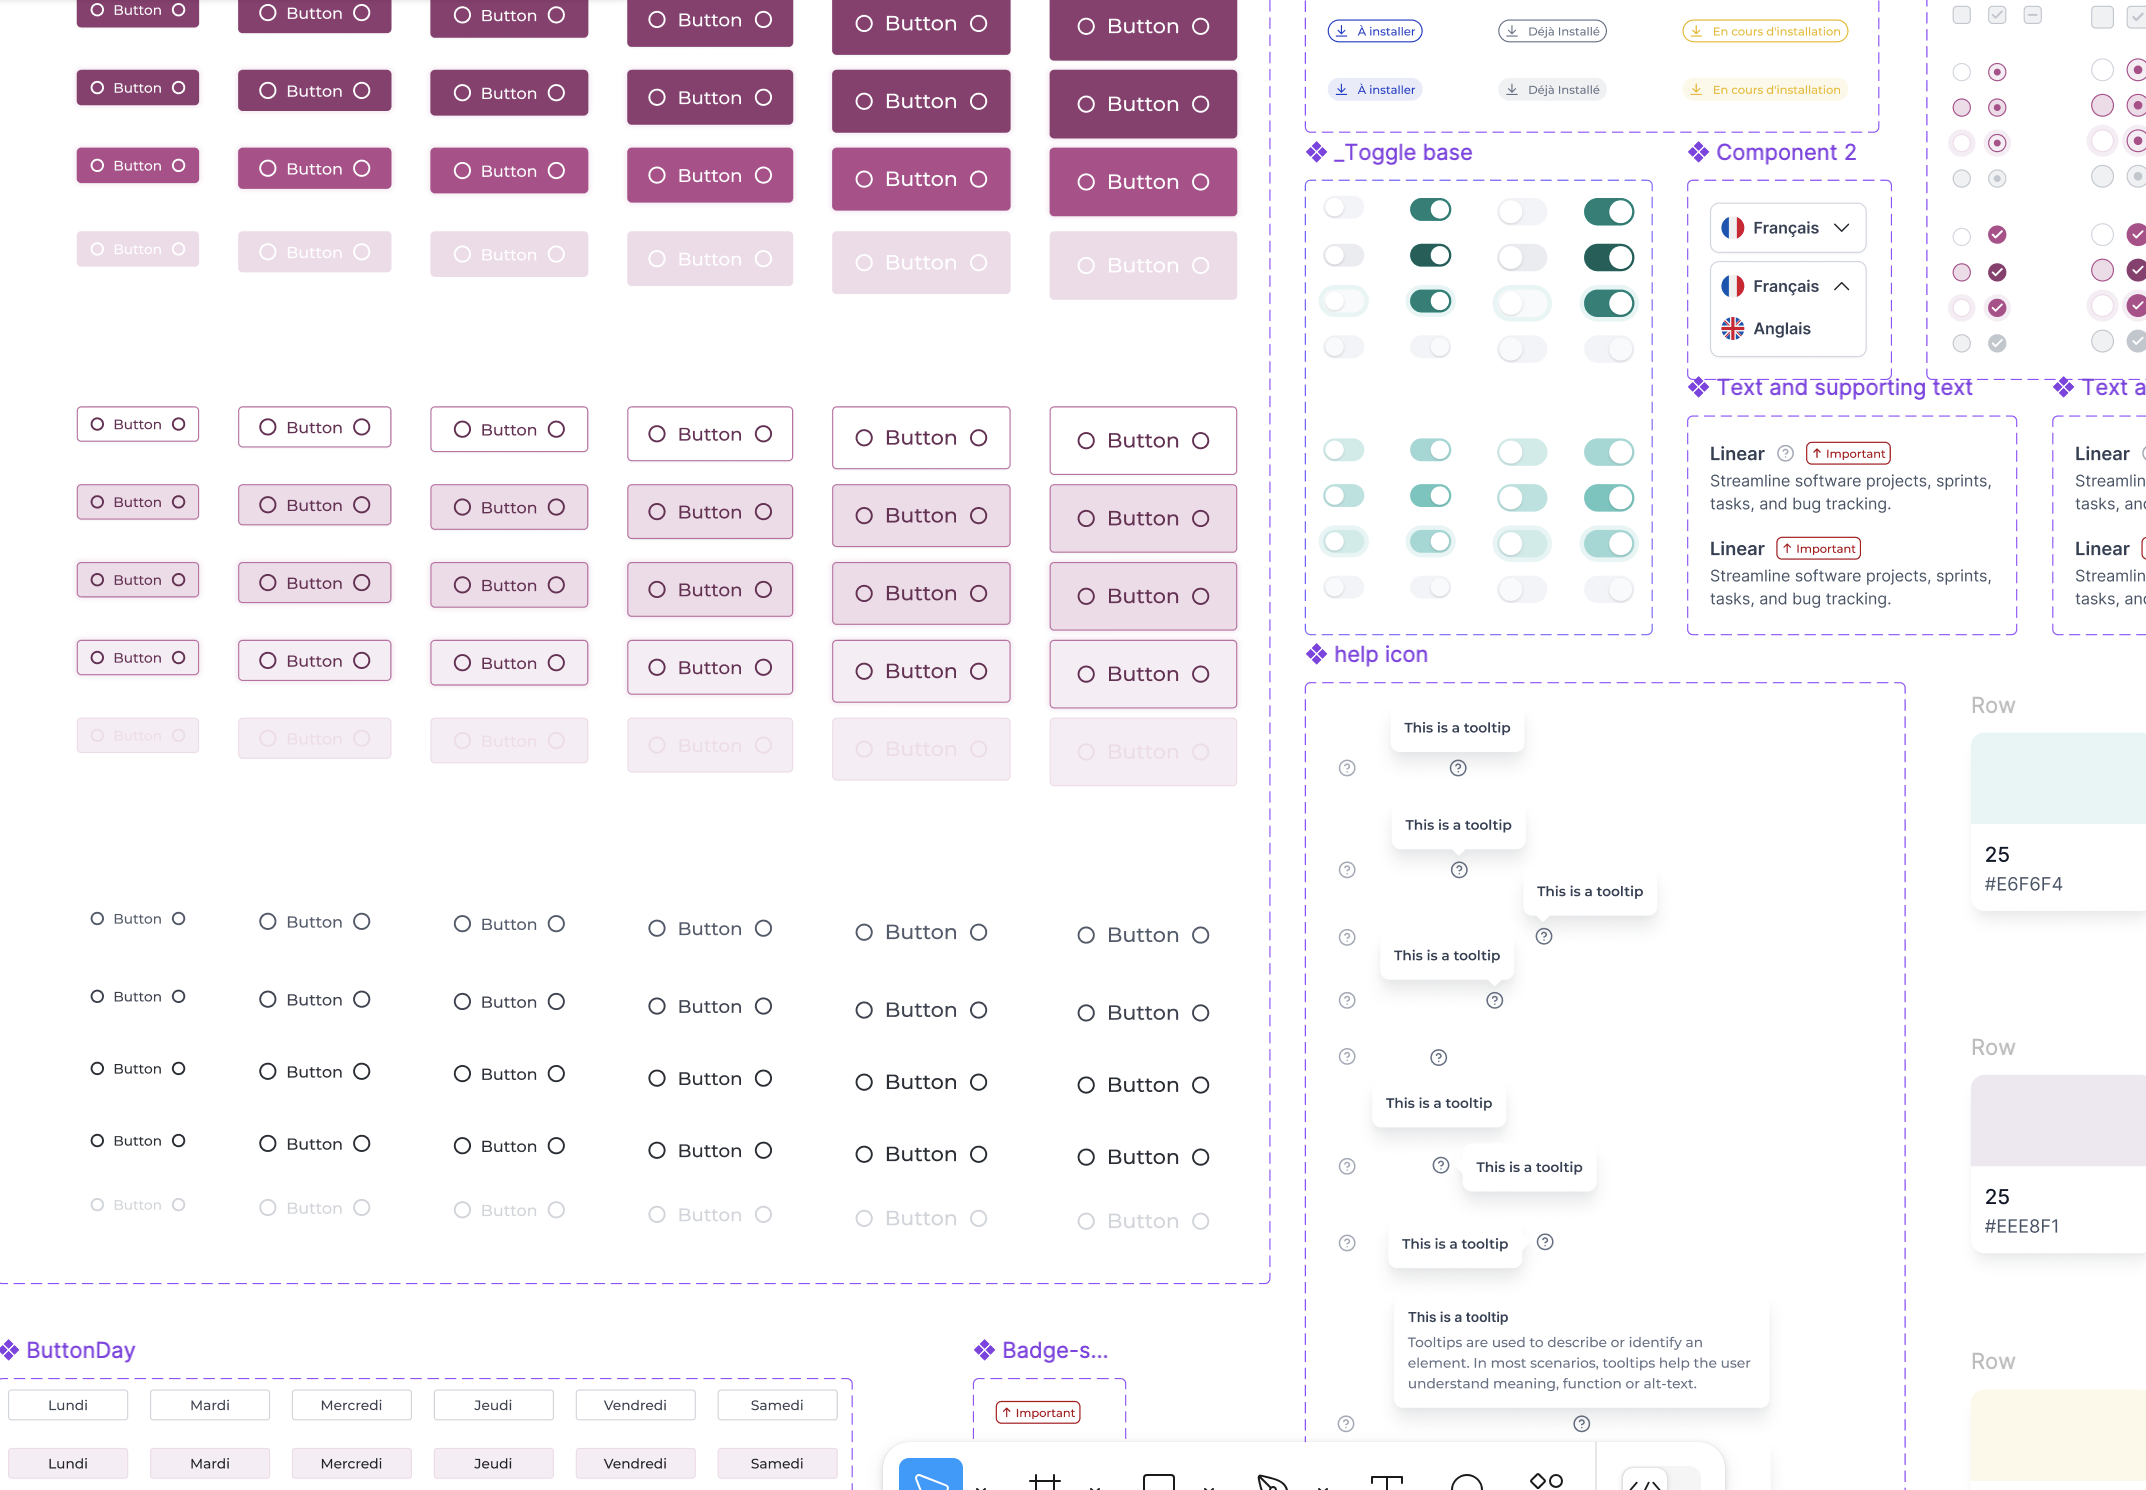This screenshot has width=2146, height=1490.
Task: Click smallest disabled solid pink Button
Action: (138, 249)
